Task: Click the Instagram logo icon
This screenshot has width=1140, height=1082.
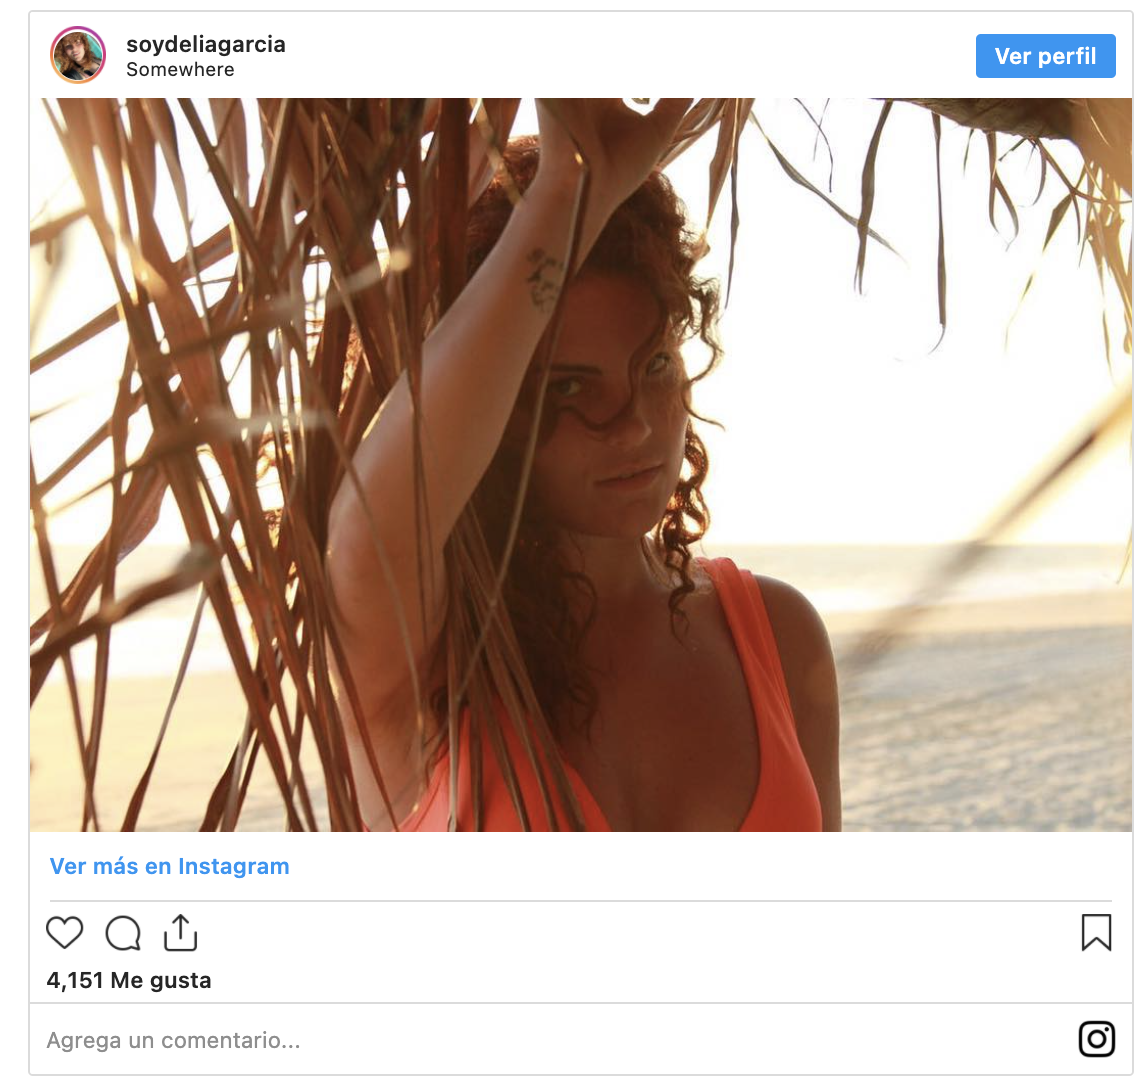Action: click(1096, 1039)
